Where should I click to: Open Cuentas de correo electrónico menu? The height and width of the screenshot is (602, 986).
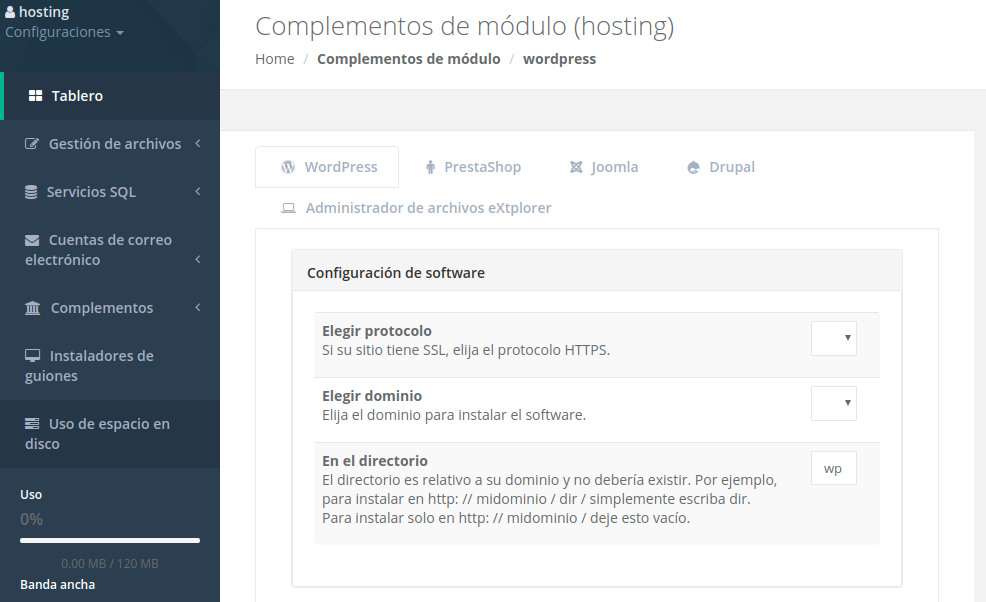tap(110, 250)
